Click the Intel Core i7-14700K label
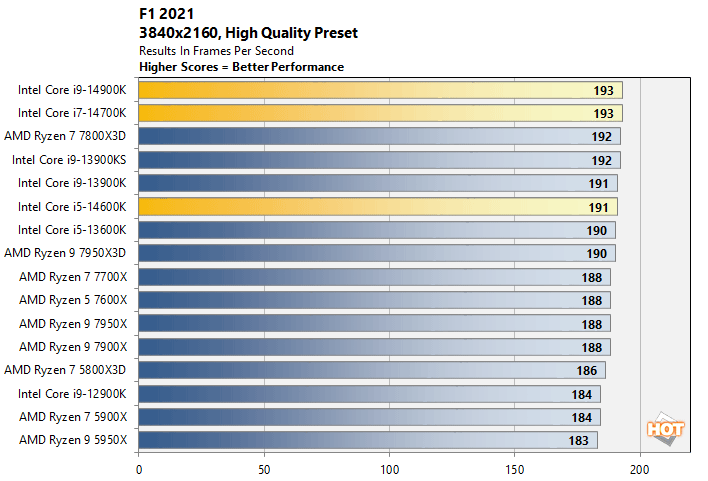Image resolution: width=708 pixels, height=481 pixels. (72, 113)
